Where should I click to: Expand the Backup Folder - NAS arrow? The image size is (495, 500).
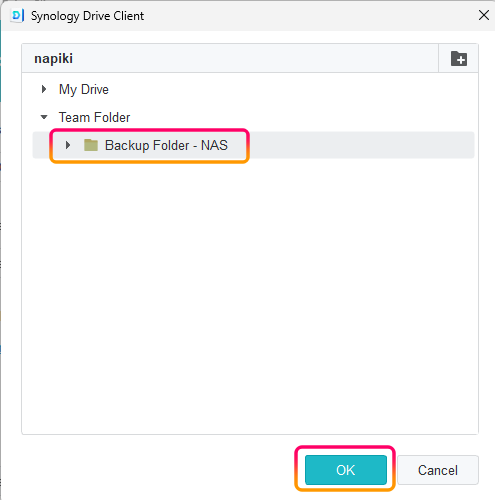pyautogui.click(x=68, y=145)
